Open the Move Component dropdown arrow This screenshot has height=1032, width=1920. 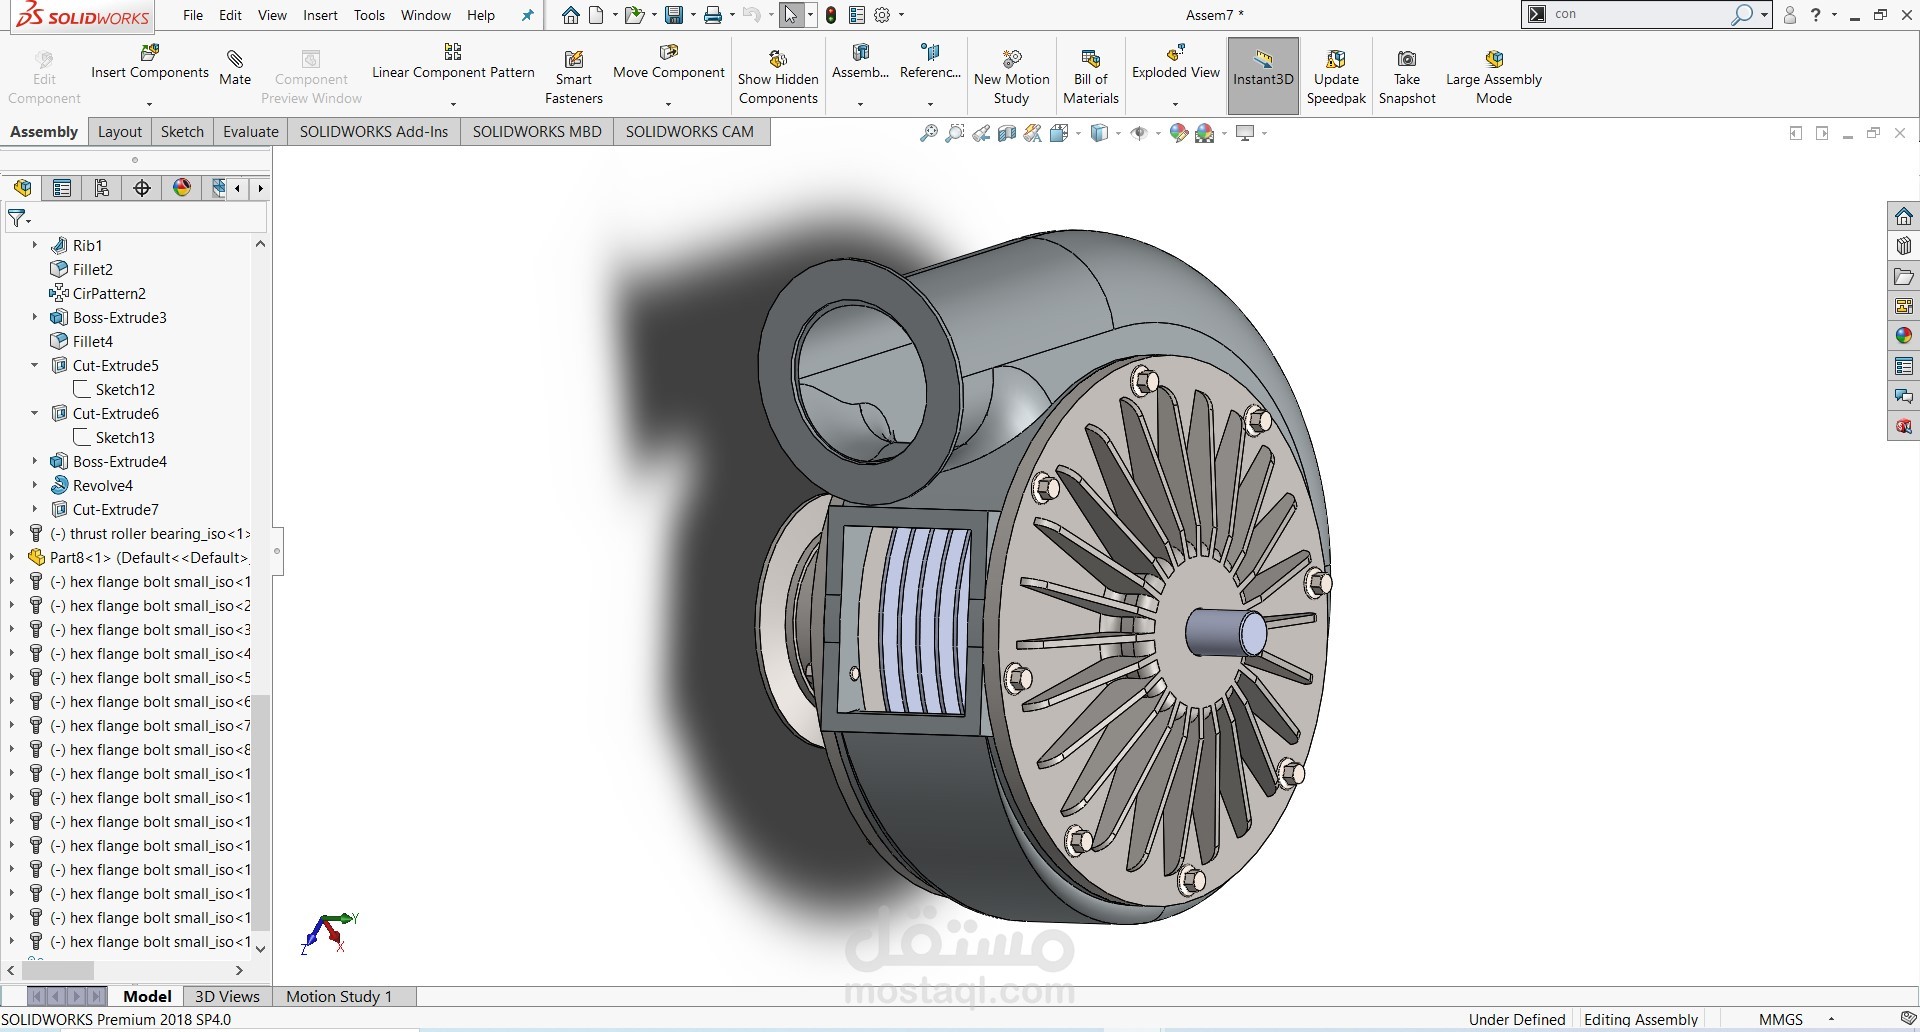pyautogui.click(x=668, y=103)
